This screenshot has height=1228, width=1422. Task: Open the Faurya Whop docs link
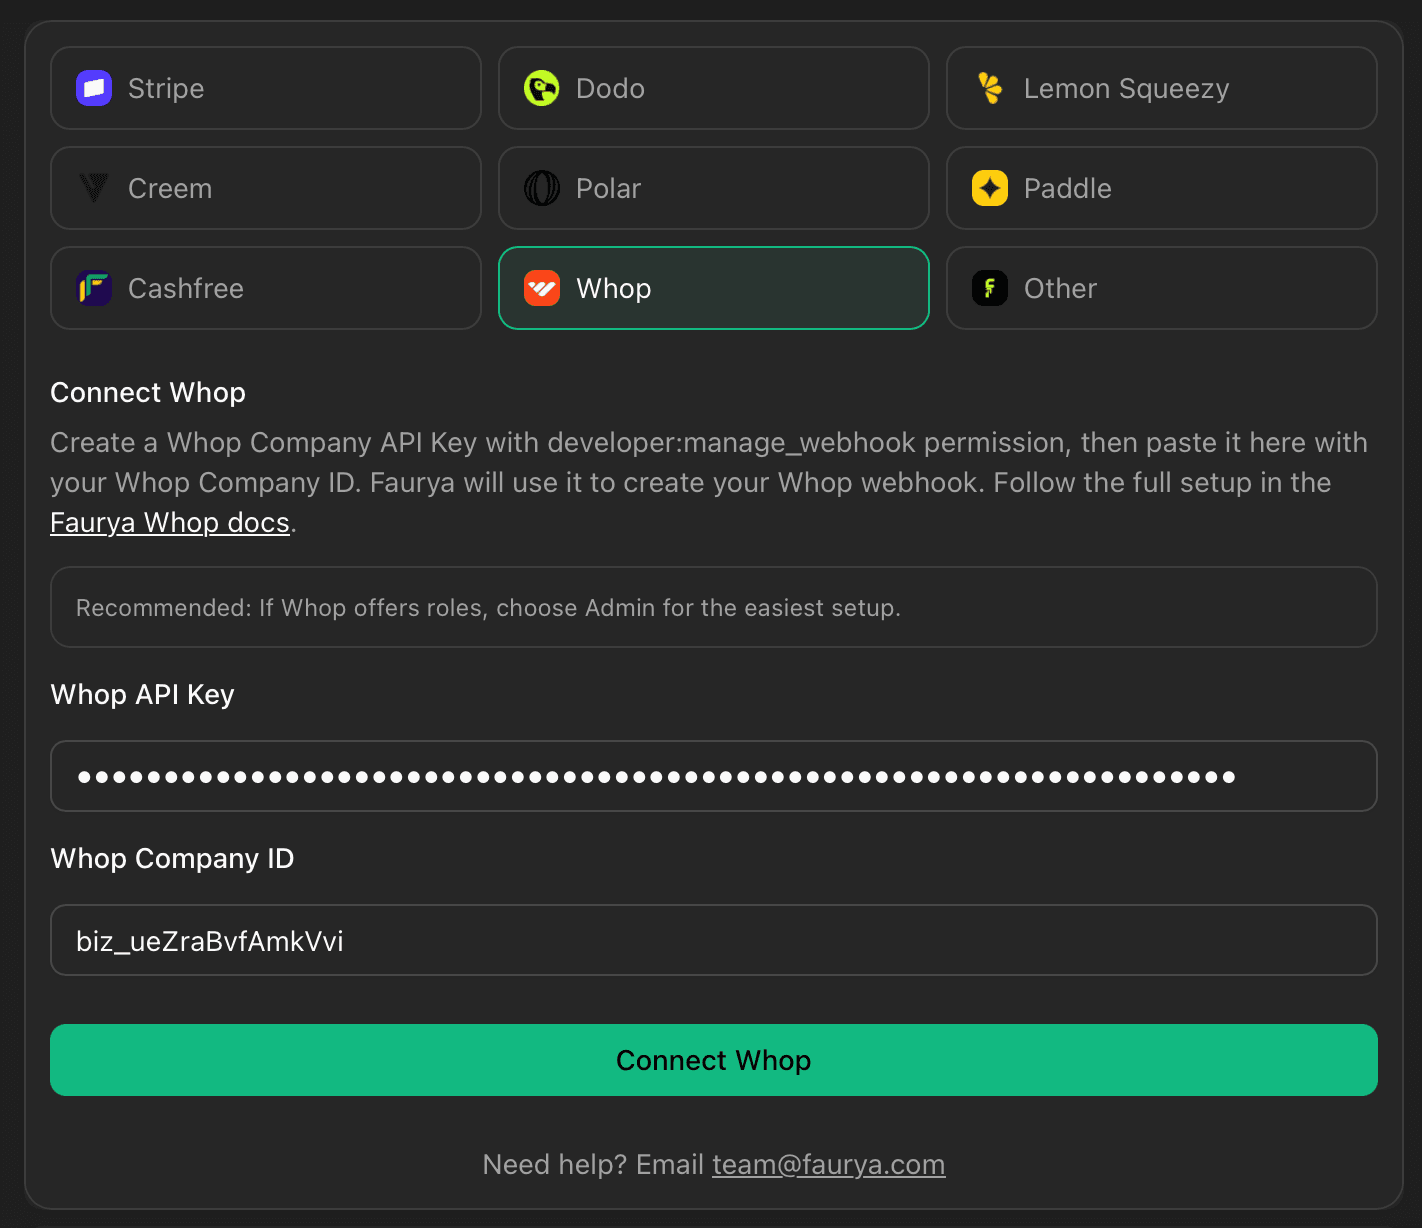coord(170,523)
